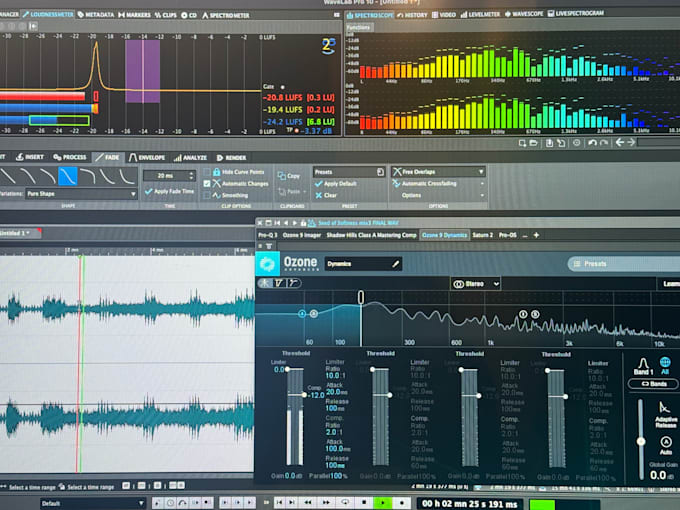The width and height of the screenshot is (680, 510).
Task: Click the back arrow in spectroscope toolbar
Action: tap(620, 142)
